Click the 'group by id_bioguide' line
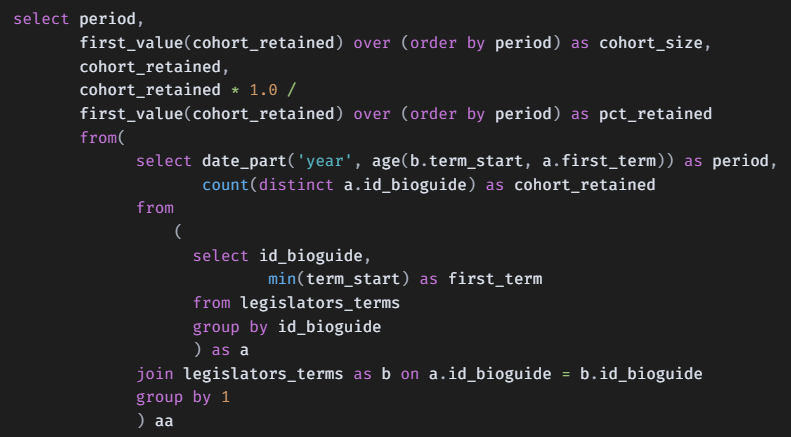The width and height of the screenshot is (791, 437). click(286, 326)
